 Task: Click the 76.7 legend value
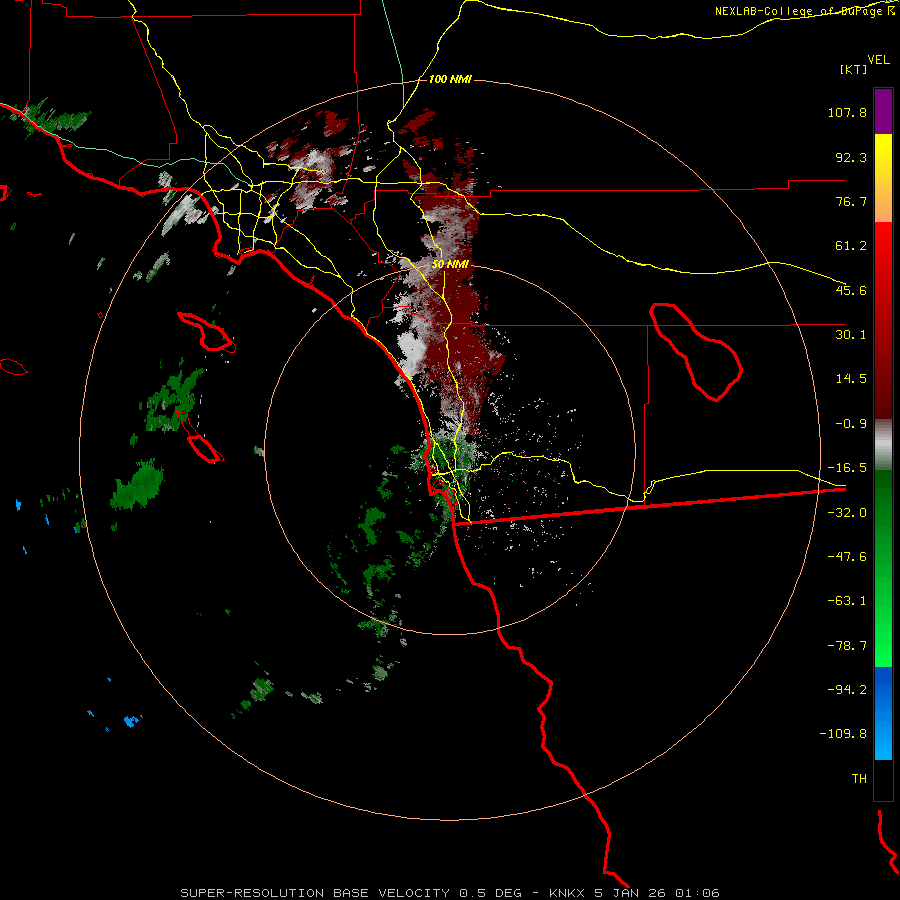851,201
